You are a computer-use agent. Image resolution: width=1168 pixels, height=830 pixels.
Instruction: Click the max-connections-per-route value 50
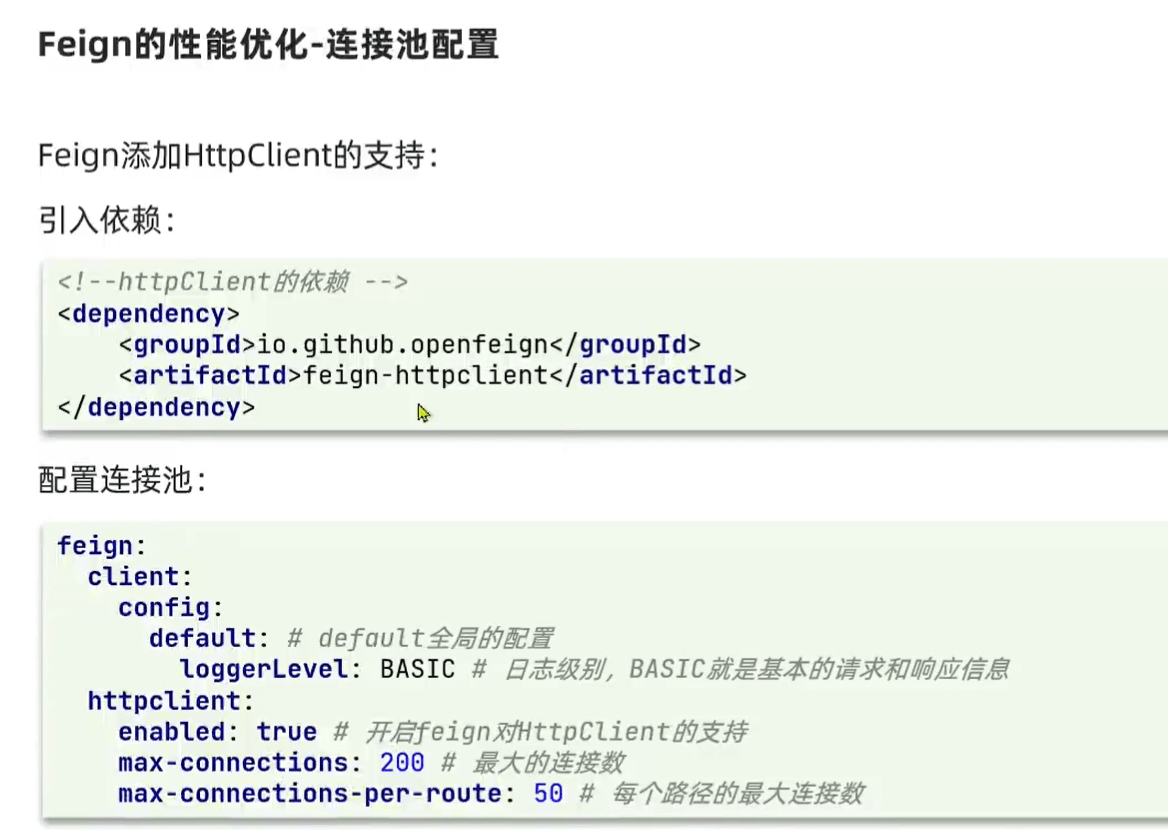pyautogui.click(x=548, y=793)
